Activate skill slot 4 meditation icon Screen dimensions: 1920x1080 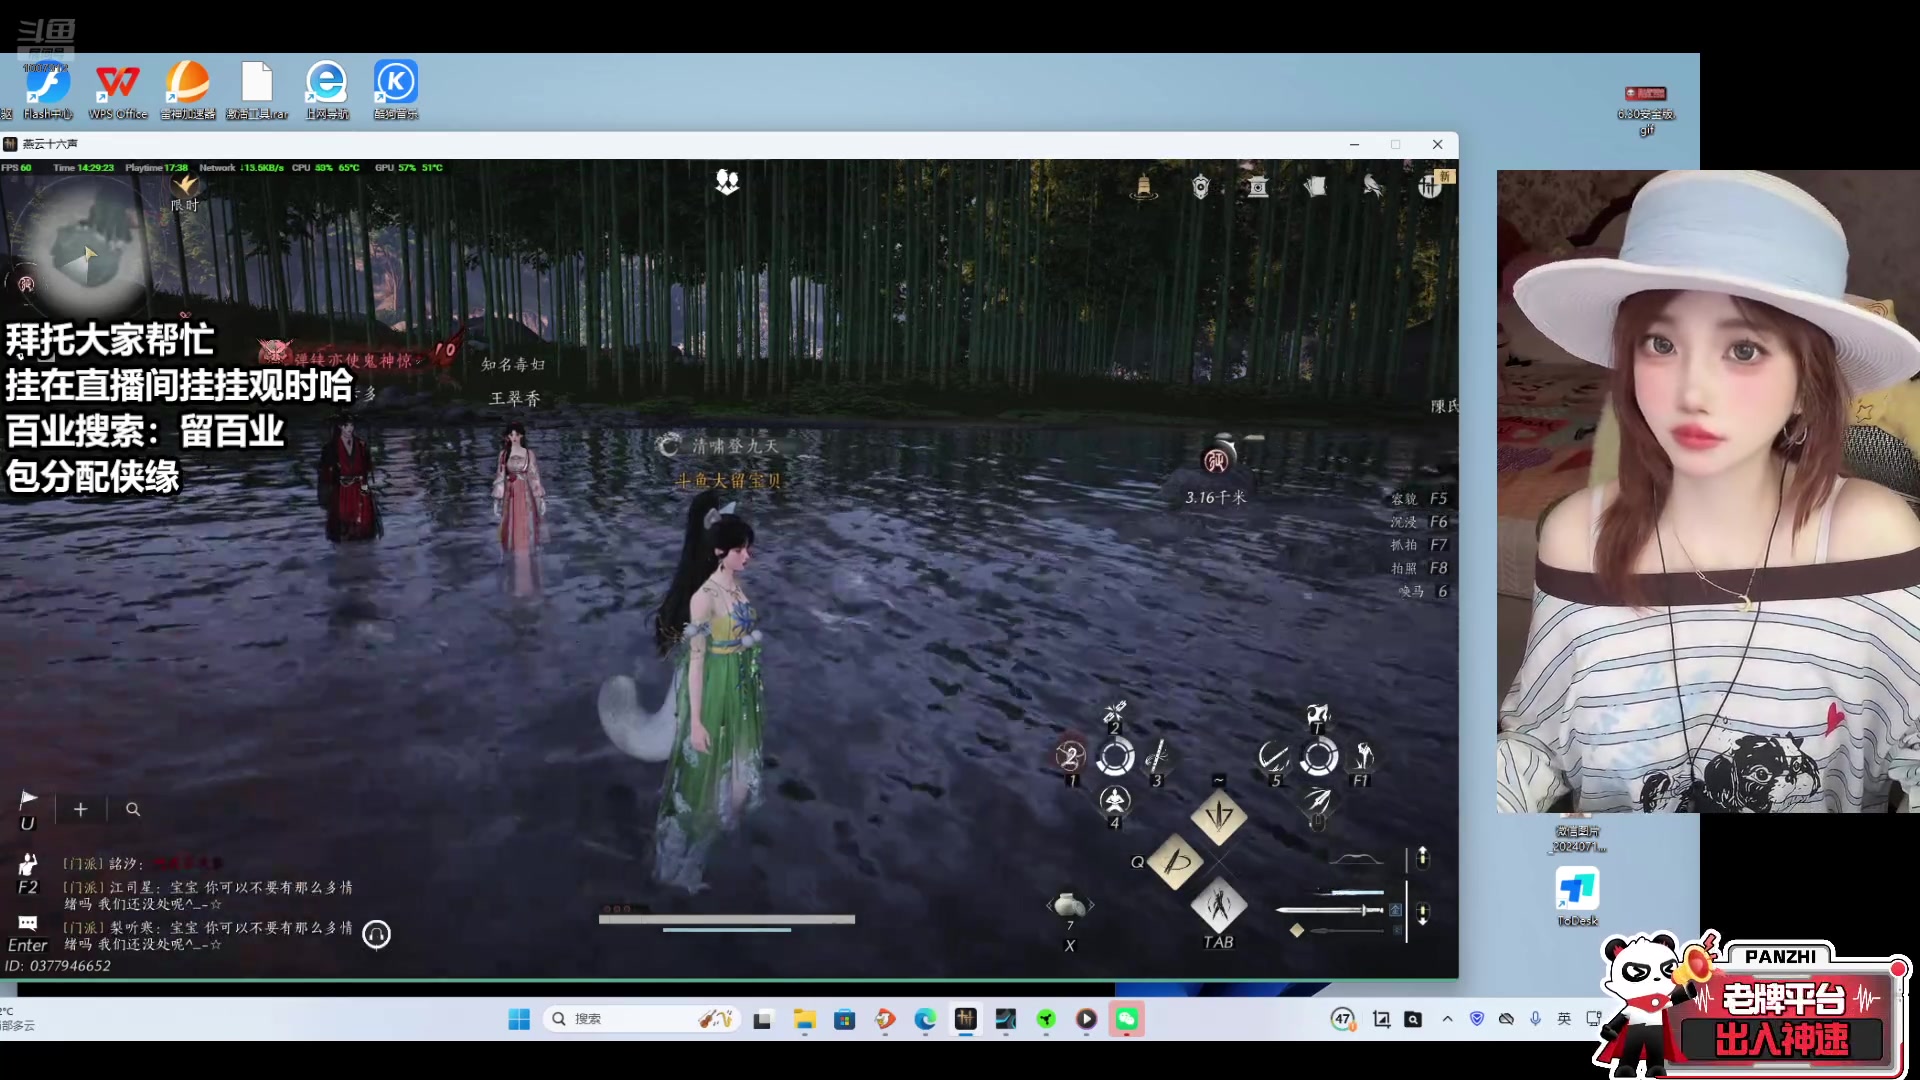pos(1114,801)
